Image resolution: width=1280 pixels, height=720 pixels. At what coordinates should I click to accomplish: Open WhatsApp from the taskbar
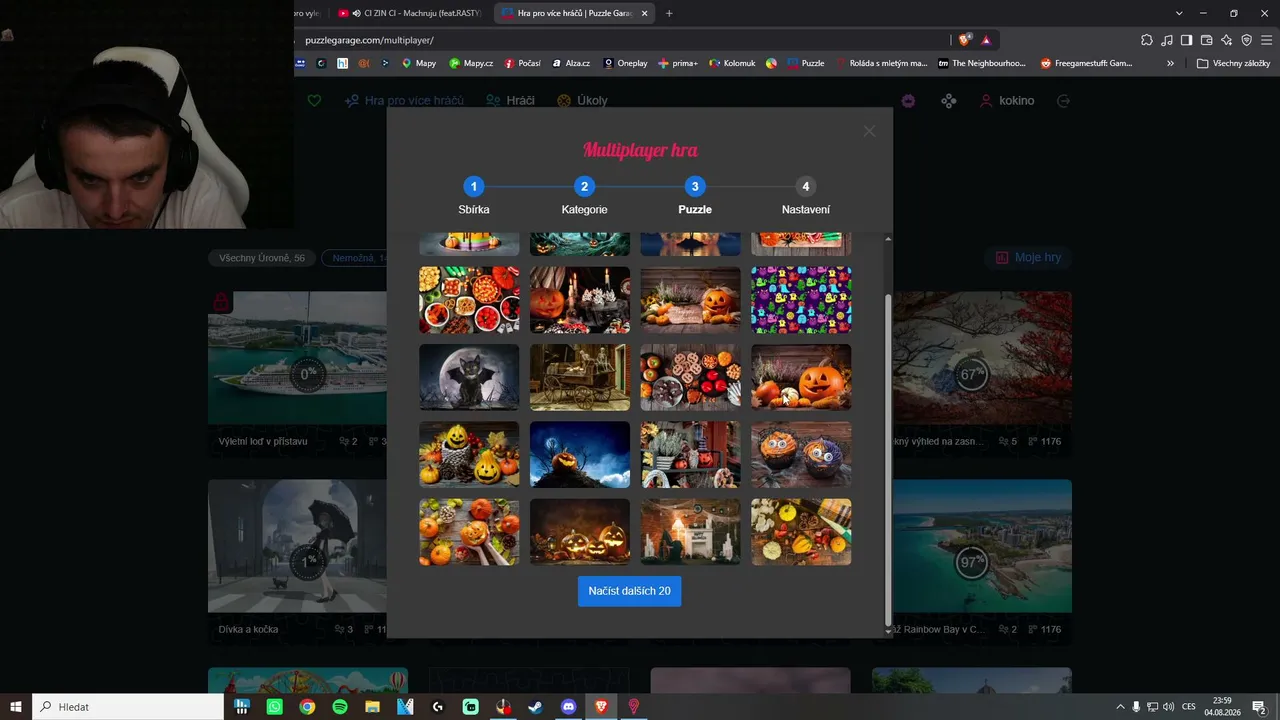coord(274,707)
